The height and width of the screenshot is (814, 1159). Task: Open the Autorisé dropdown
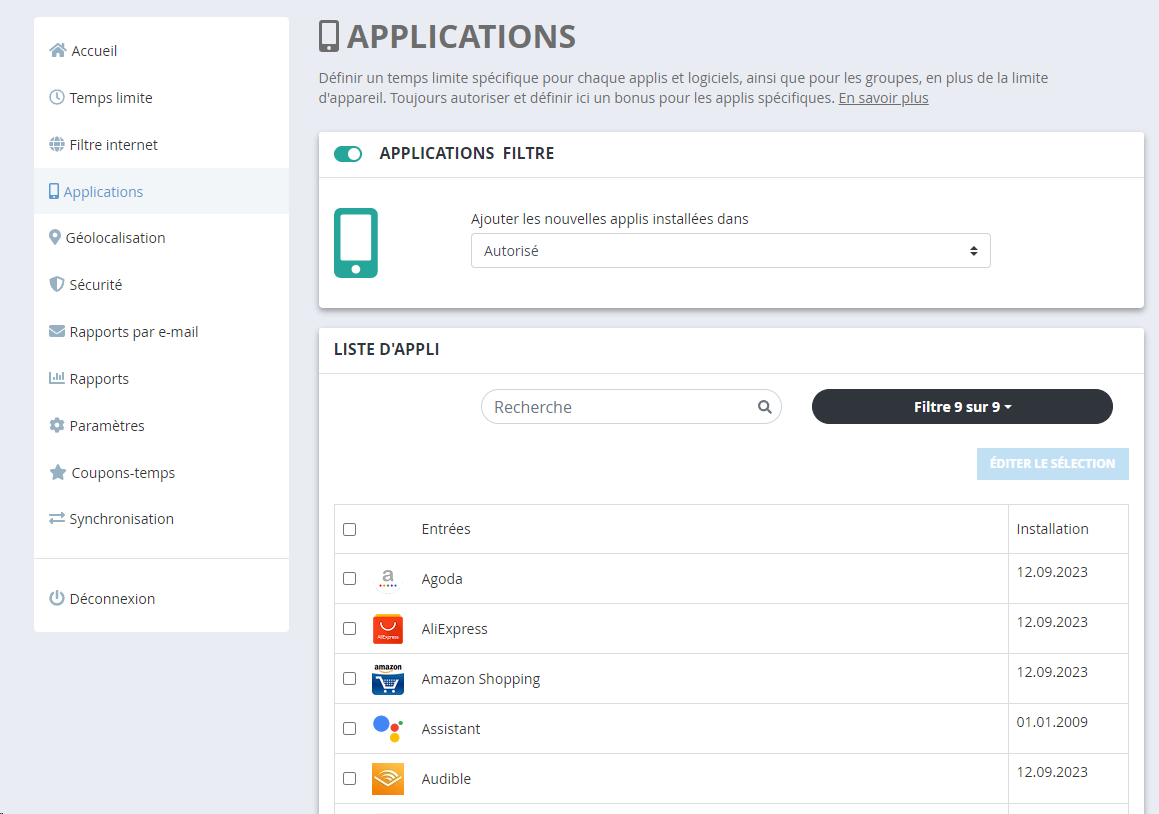[x=730, y=250]
